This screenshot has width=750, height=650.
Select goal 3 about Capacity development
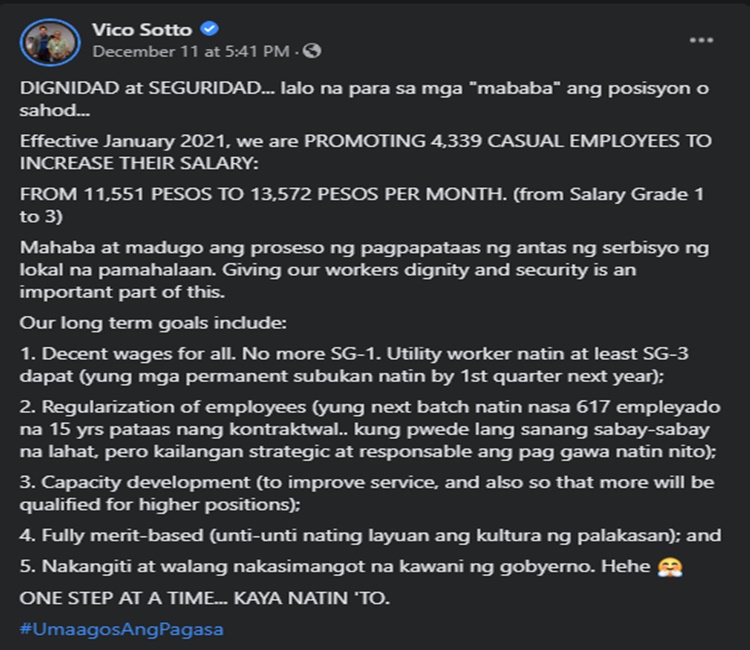(x=367, y=493)
